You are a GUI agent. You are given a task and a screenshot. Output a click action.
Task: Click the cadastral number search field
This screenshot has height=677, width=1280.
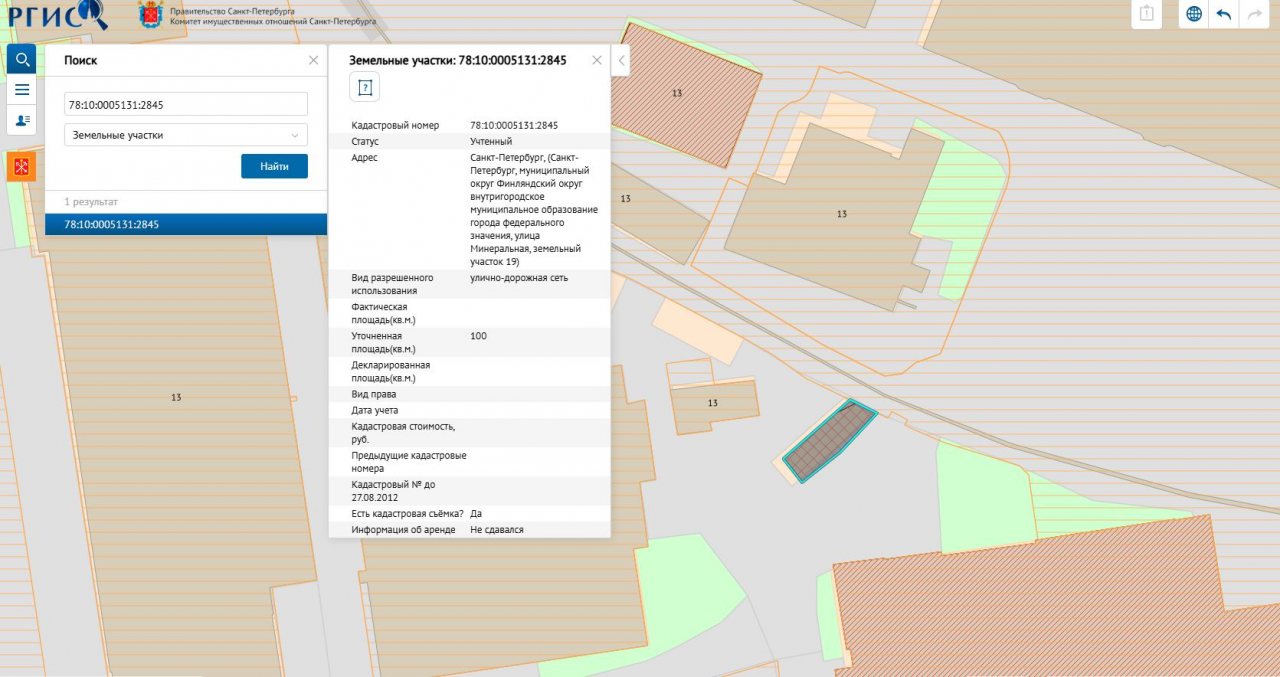pos(186,104)
